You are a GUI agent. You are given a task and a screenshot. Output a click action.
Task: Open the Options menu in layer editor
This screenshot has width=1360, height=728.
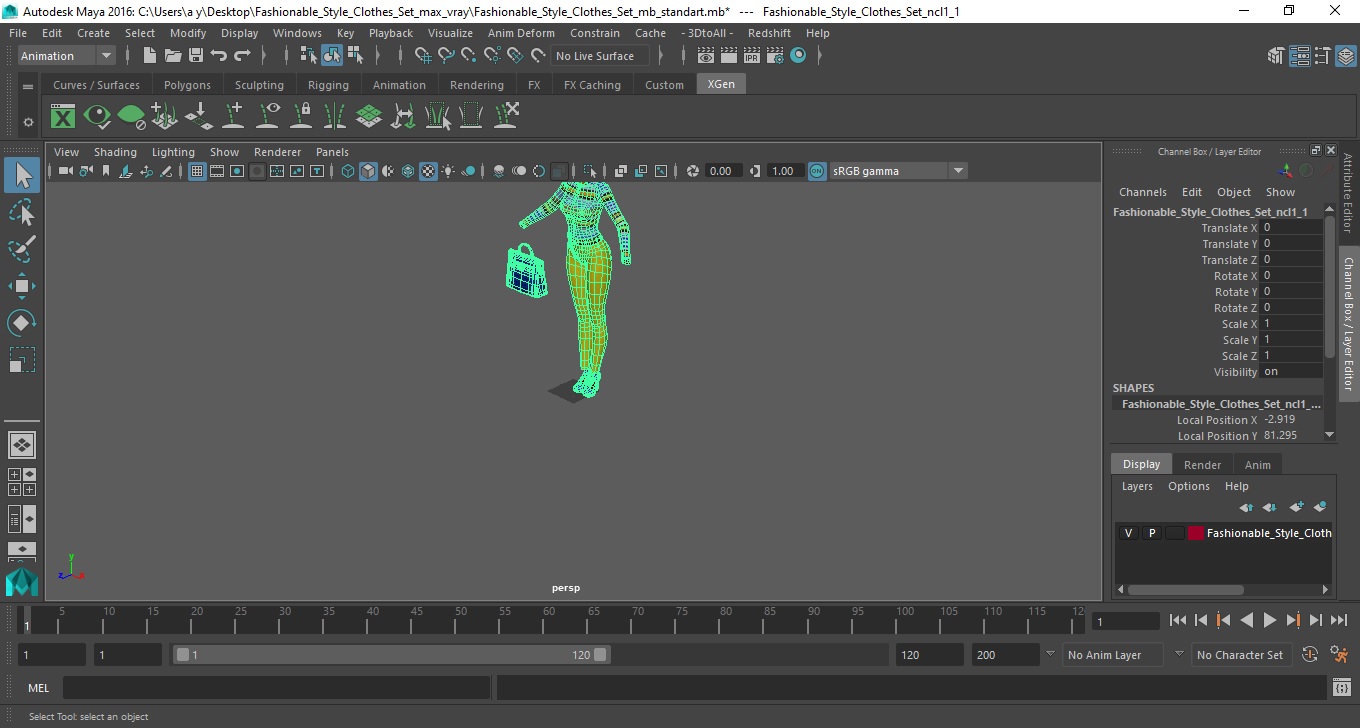click(1189, 486)
